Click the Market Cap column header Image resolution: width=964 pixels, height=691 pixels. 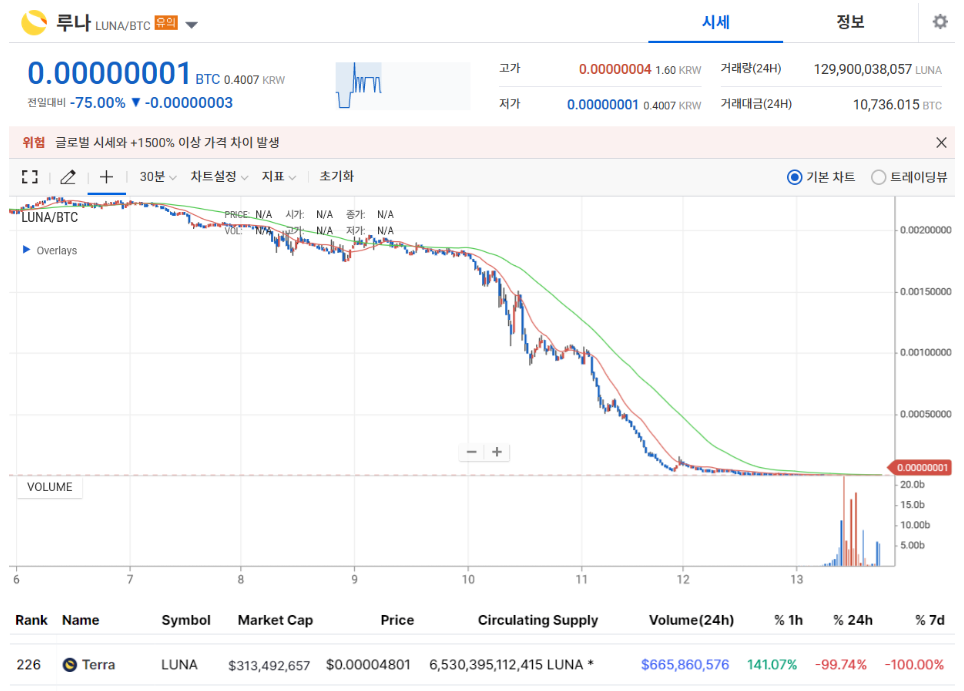point(275,620)
